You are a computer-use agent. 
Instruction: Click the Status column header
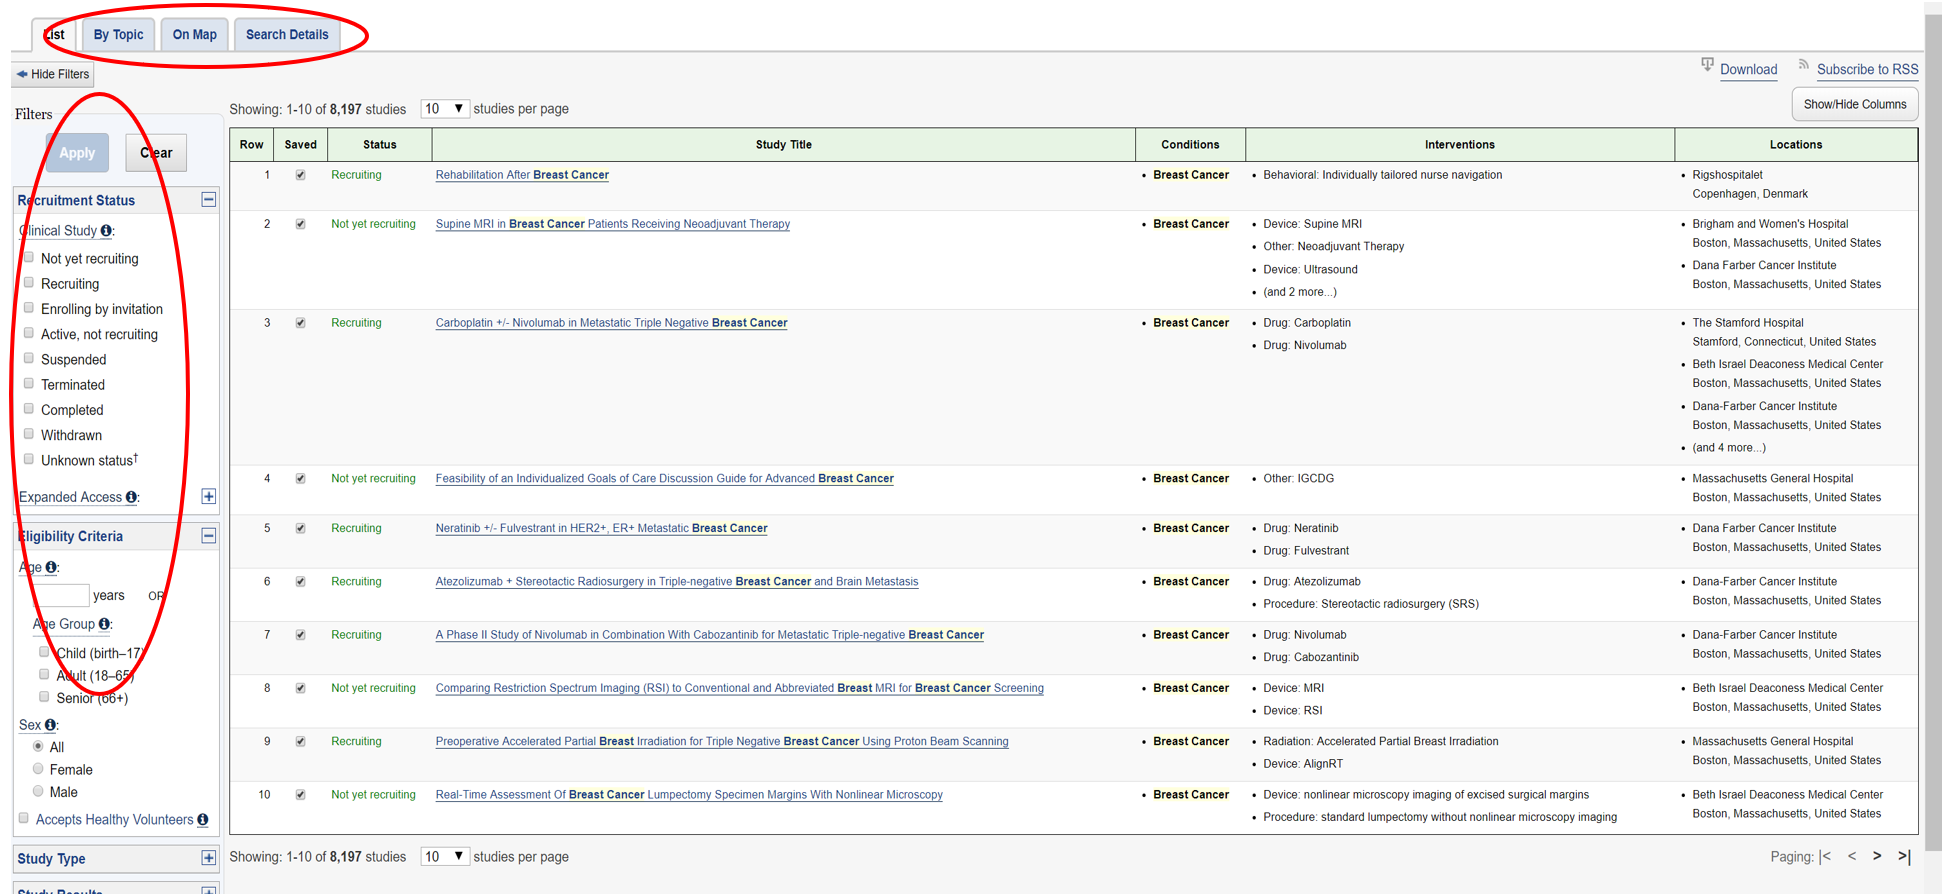tap(379, 145)
